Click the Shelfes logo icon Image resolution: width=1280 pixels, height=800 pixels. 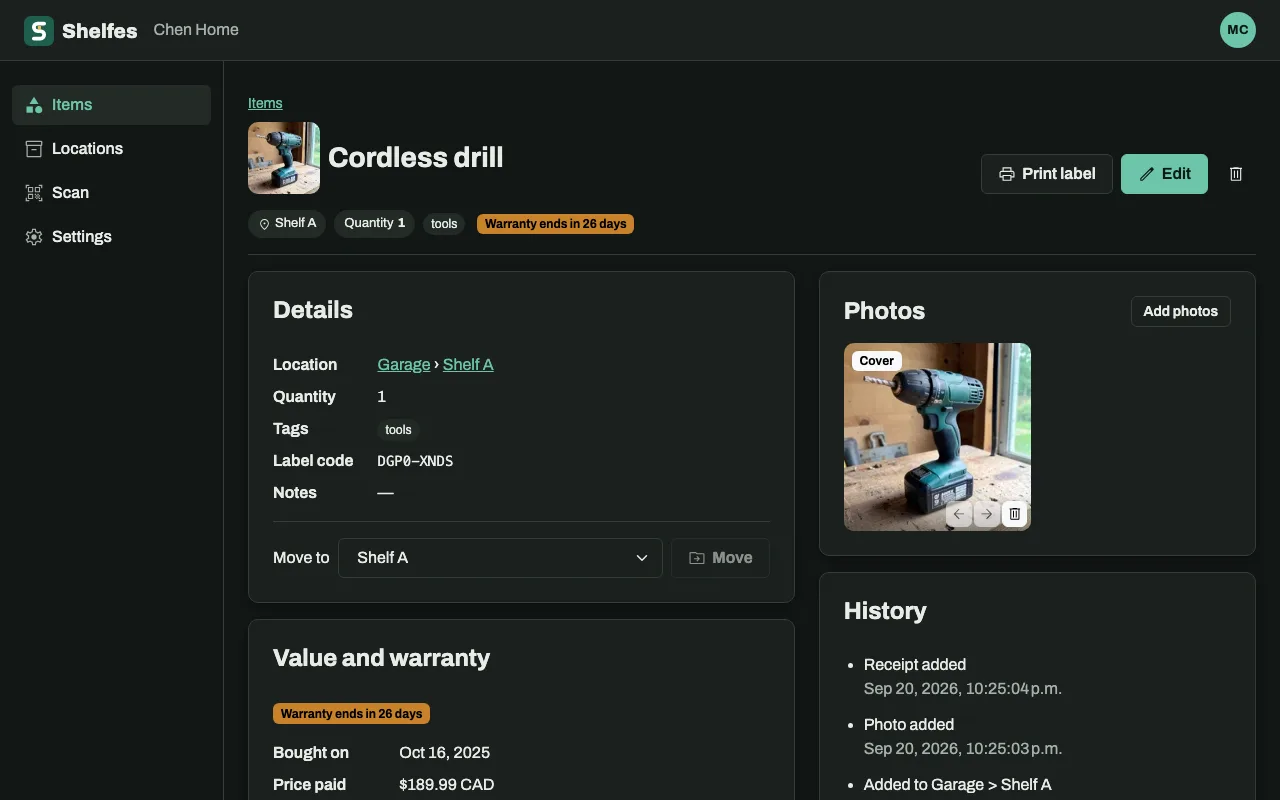click(39, 30)
